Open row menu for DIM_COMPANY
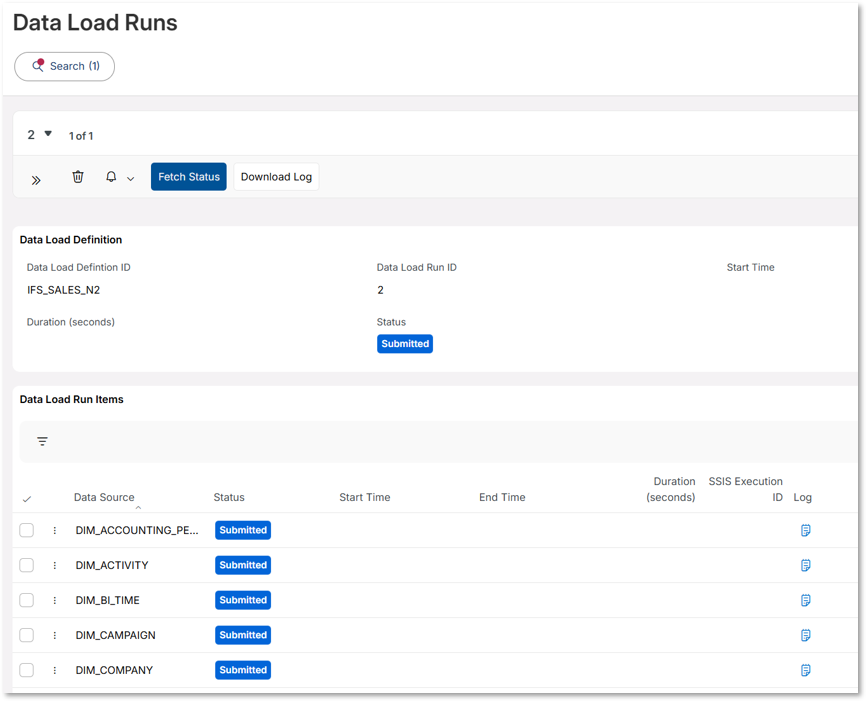 pyautogui.click(x=55, y=670)
